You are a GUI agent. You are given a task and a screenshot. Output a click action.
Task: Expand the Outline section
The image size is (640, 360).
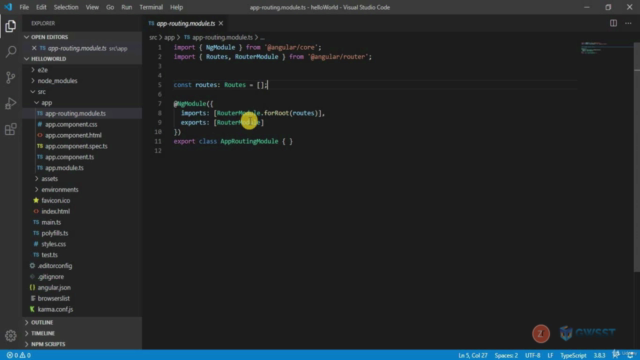pos(82,322)
